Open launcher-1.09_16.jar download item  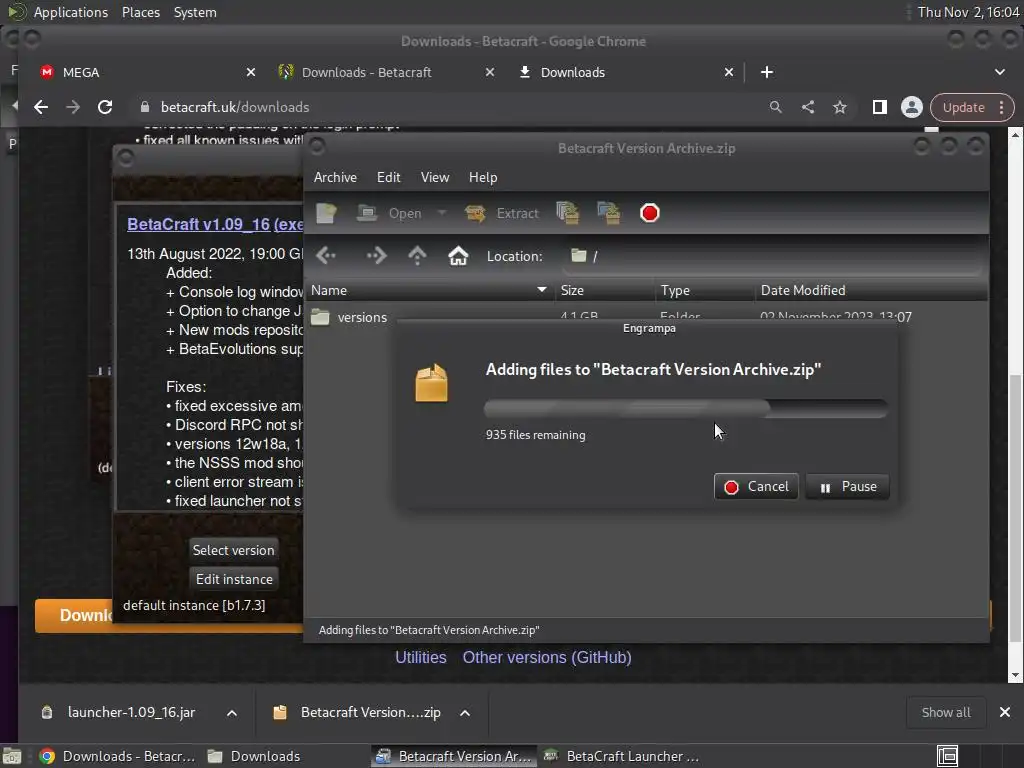120,712
